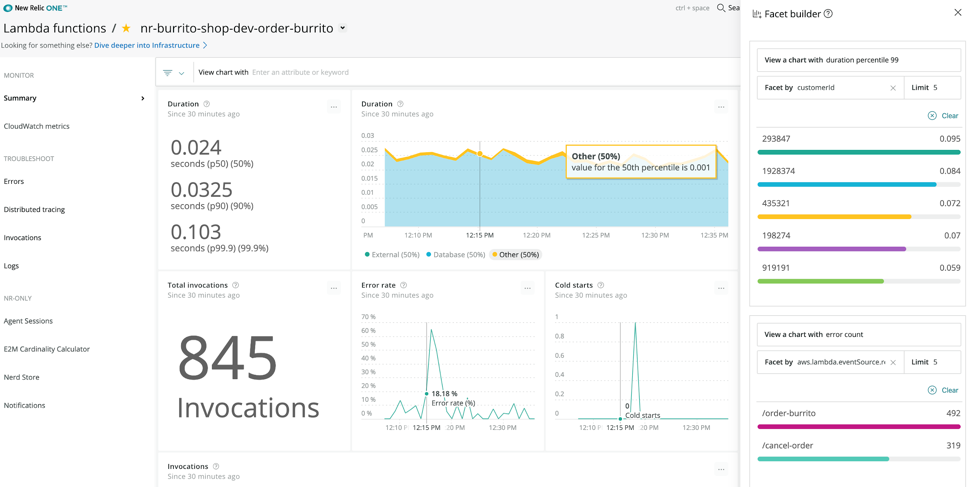Expand the filter dropdown chevron
Screen dimensions: 974x487
pos(181,73)
